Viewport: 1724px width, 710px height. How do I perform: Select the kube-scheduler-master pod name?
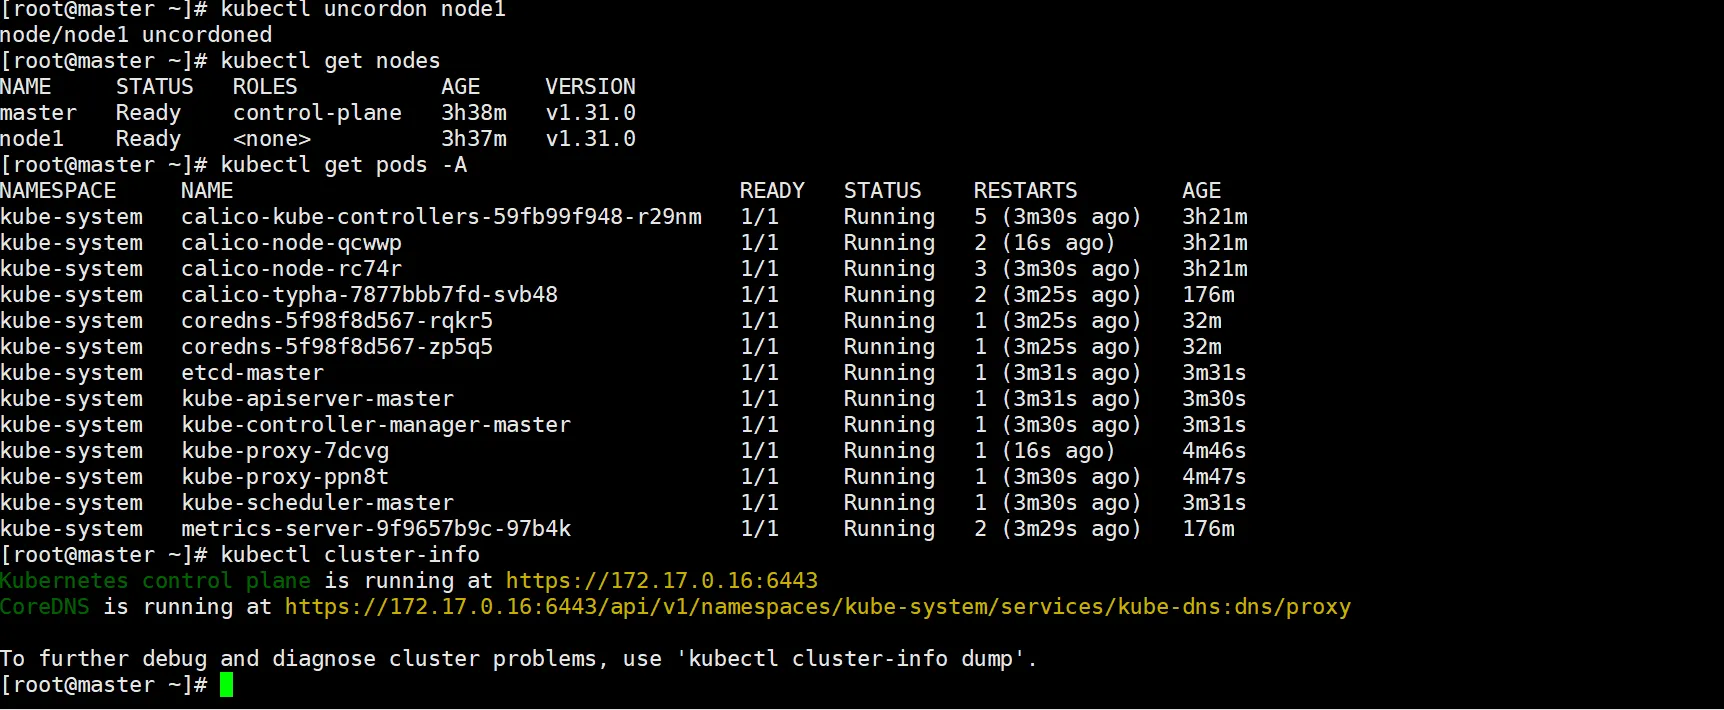tap(317, 503)
